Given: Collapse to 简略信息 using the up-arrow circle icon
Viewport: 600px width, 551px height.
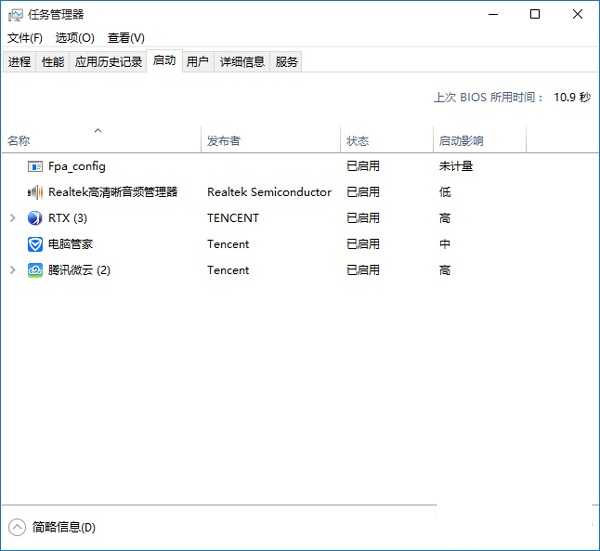Looking at the screenshot, I should point(17,527).
